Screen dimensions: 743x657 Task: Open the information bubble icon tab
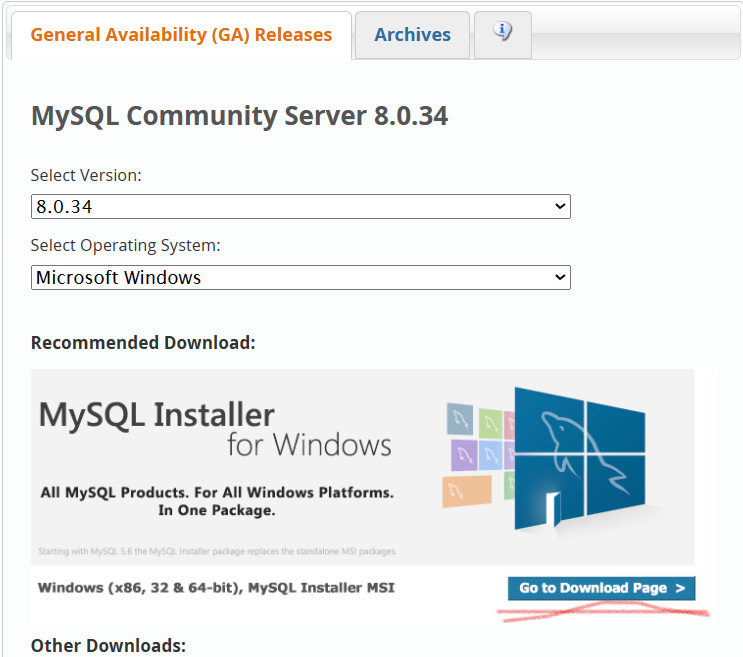pos(503,35)
